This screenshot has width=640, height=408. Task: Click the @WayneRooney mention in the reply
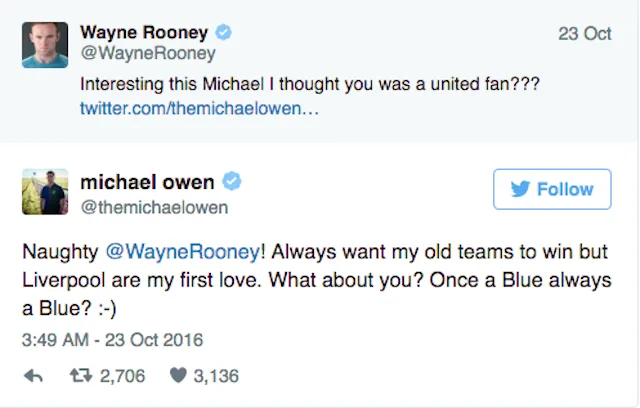coord(183,252)
